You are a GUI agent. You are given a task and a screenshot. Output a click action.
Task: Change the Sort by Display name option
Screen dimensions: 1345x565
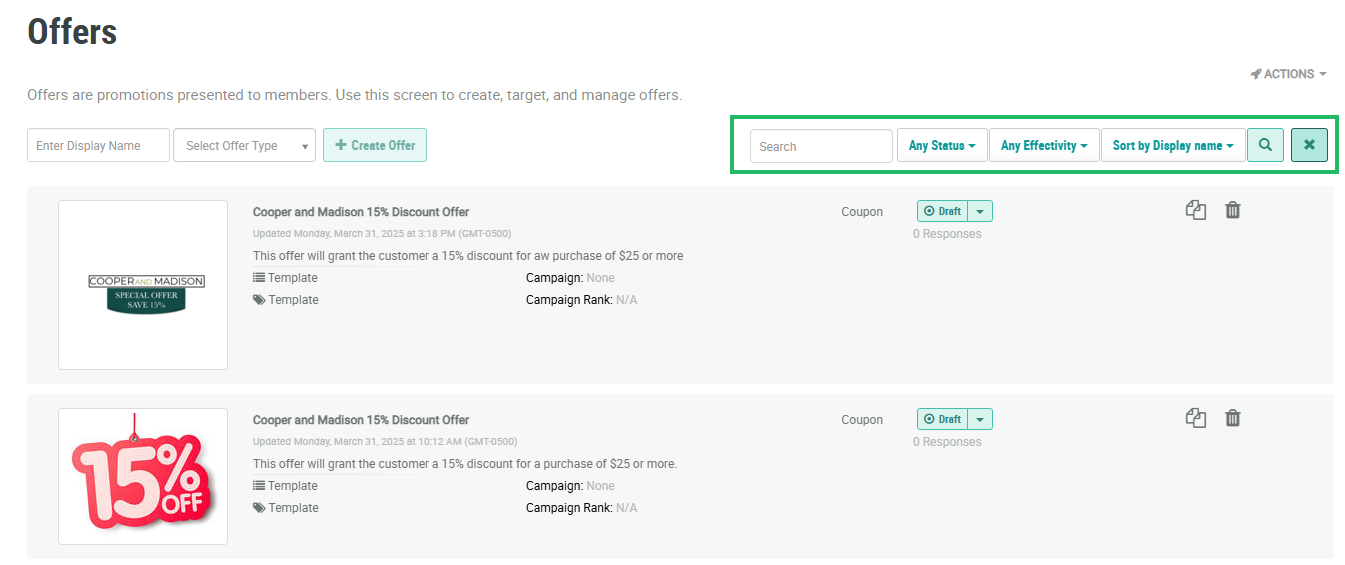[1172, 146]
